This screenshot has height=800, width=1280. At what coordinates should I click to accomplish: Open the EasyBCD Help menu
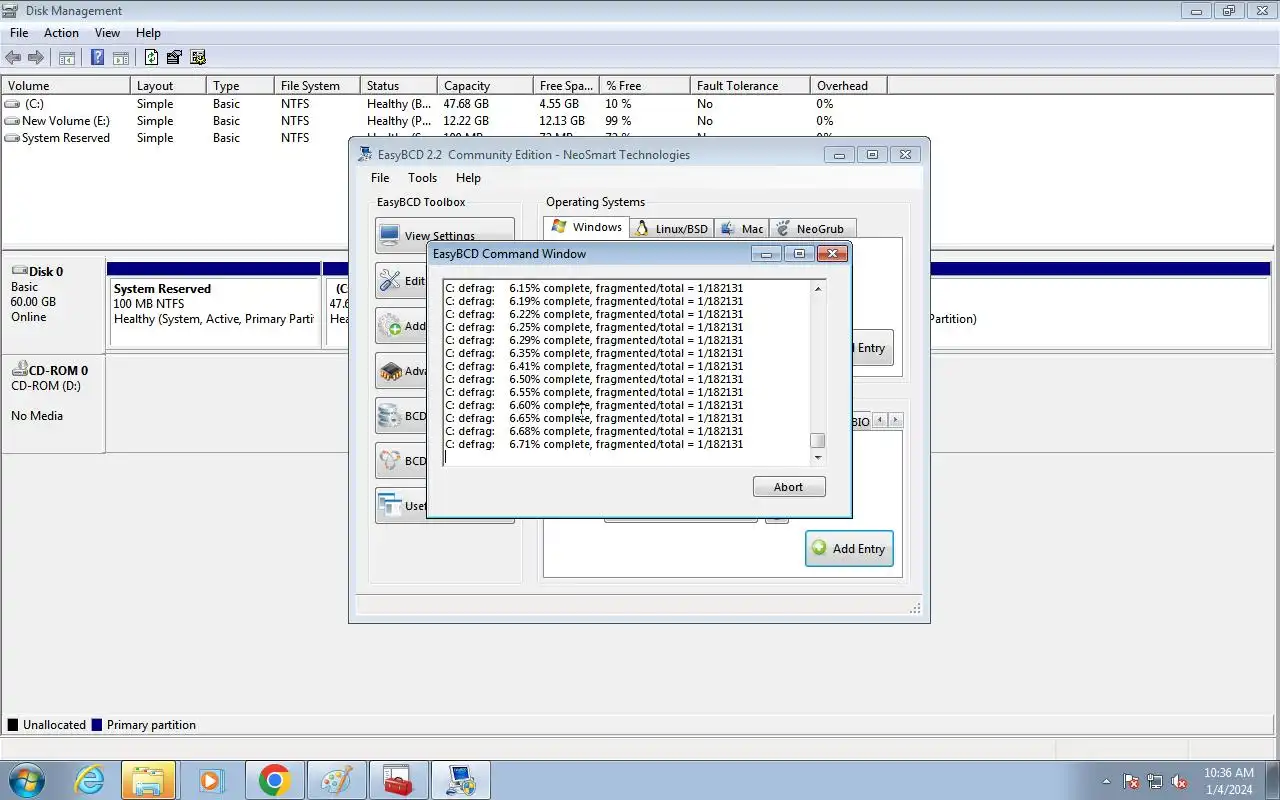pyautogui.click(x=468, y=178)
